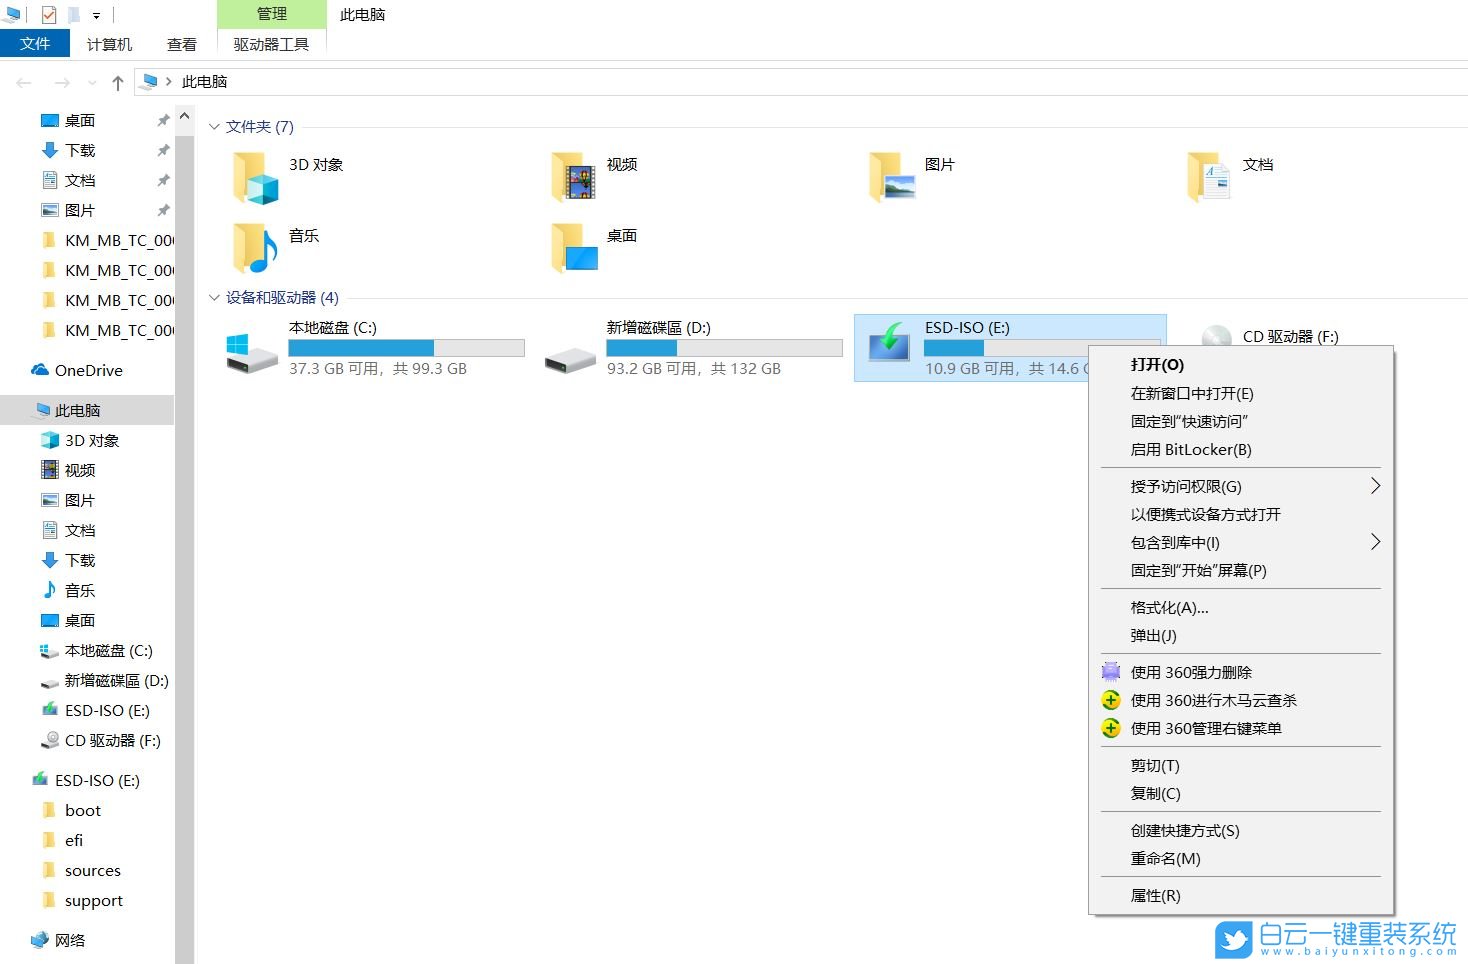
Task: Expand the 授予访问权限(G) submenu arrow
Action: (1375, 486)
